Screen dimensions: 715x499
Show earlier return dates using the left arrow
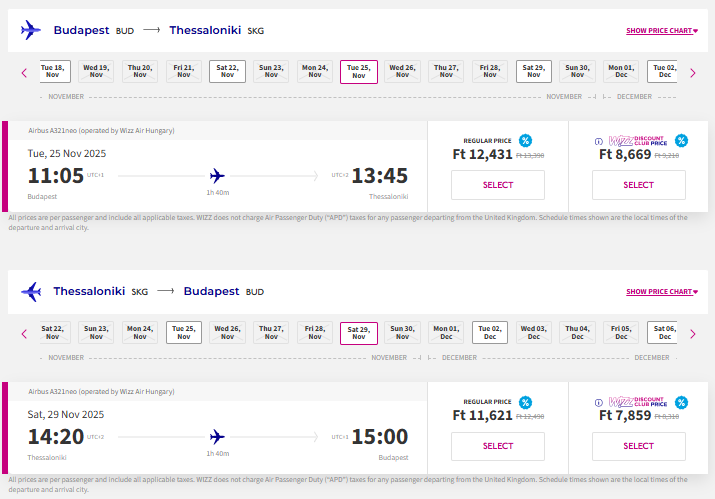[24, 333]
